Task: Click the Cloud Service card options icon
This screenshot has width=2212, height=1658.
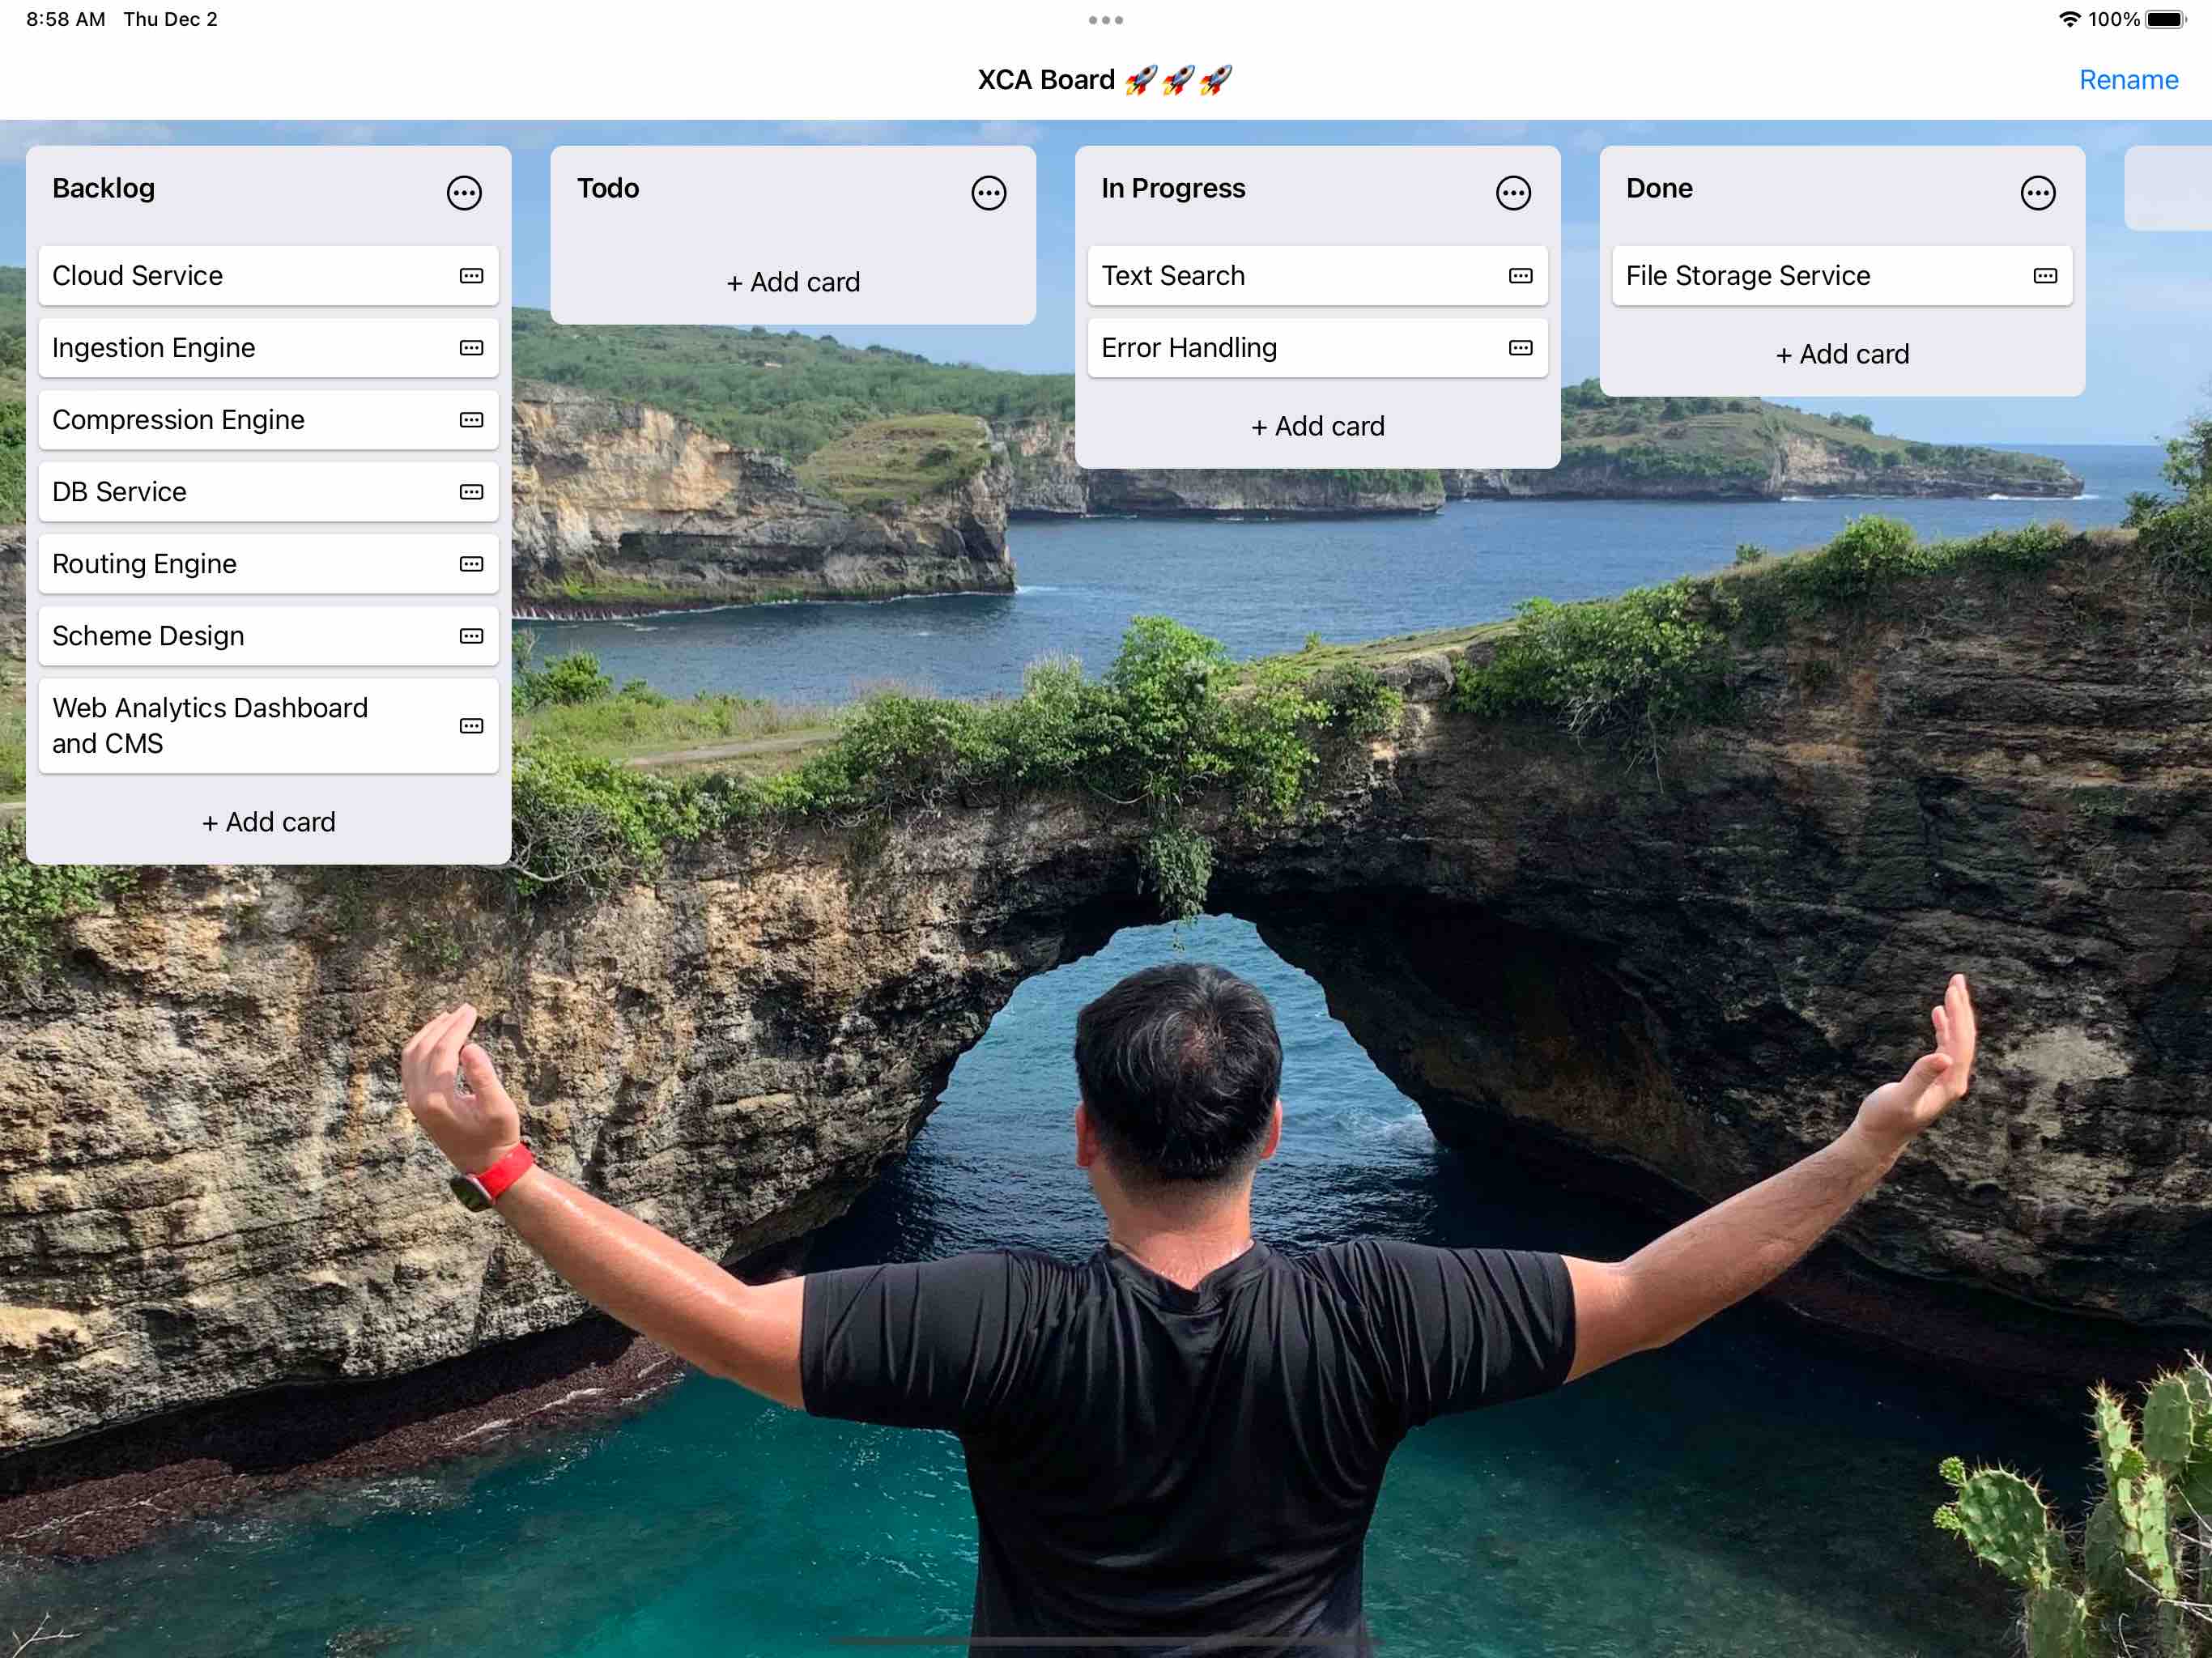Action: coord(471,276)
